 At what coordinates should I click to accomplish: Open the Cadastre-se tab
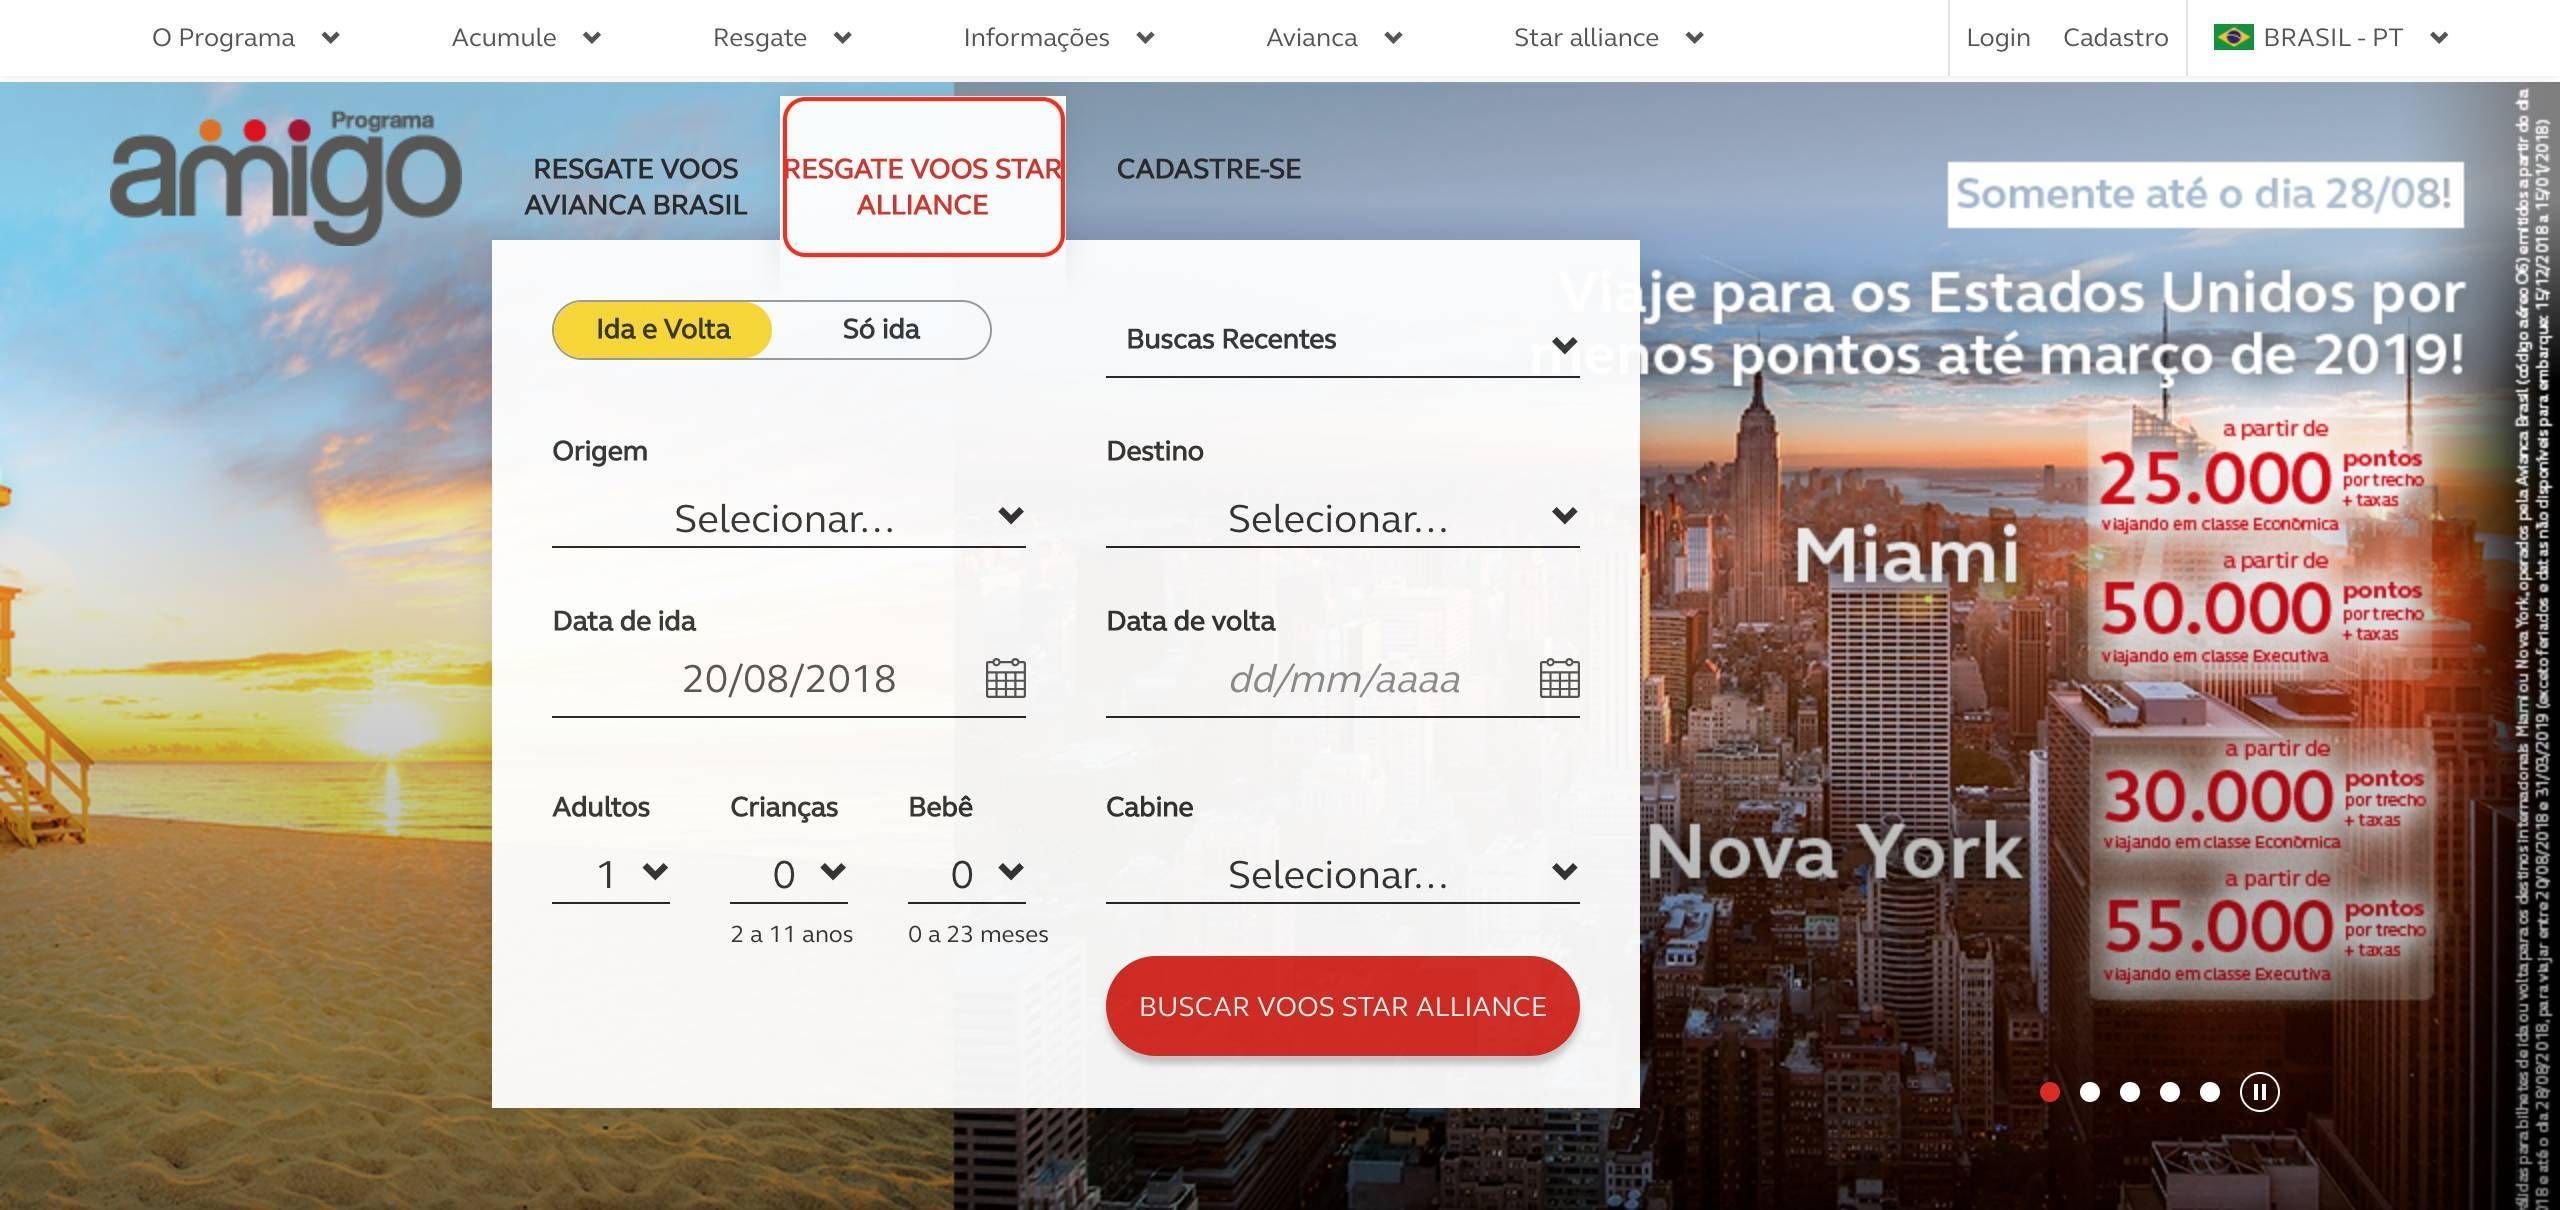(x=1209, y=169)
